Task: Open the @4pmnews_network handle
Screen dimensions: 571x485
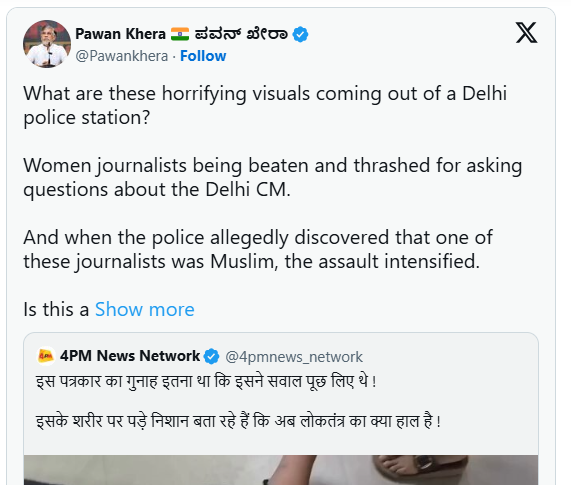Action: pos(294,356)
